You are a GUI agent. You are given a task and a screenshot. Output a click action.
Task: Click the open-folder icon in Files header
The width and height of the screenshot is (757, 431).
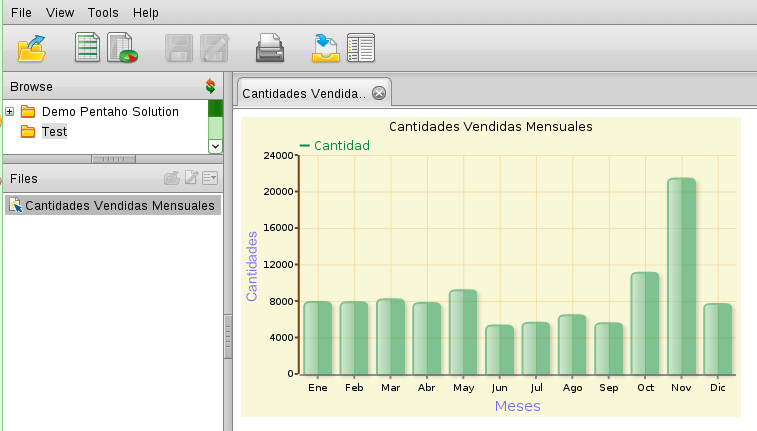pos(172,178)
